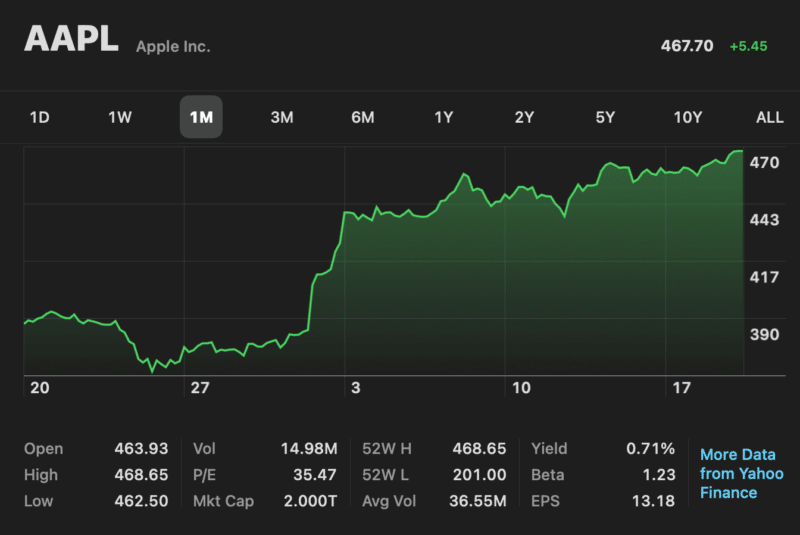Click the date label 27 on x-axis
The image size is (800, 535).
[200, 388]
